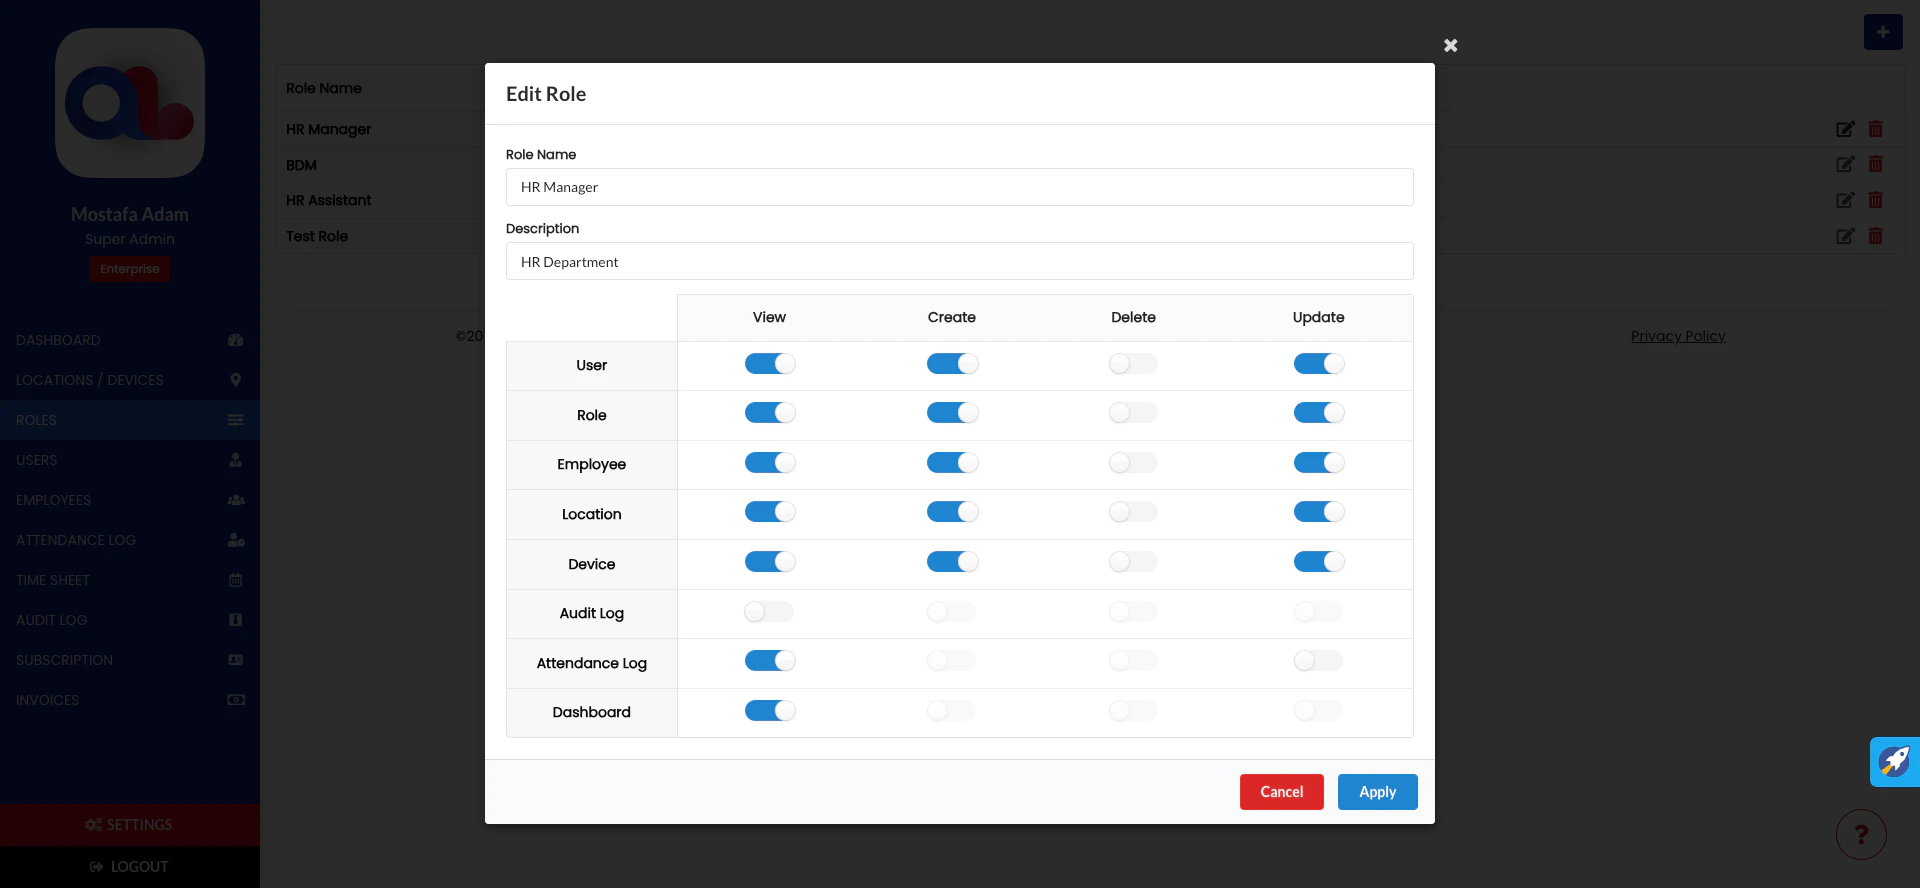Toggle View permission for Role
Screen dimensions: 1920x888
tap(770, 413)
